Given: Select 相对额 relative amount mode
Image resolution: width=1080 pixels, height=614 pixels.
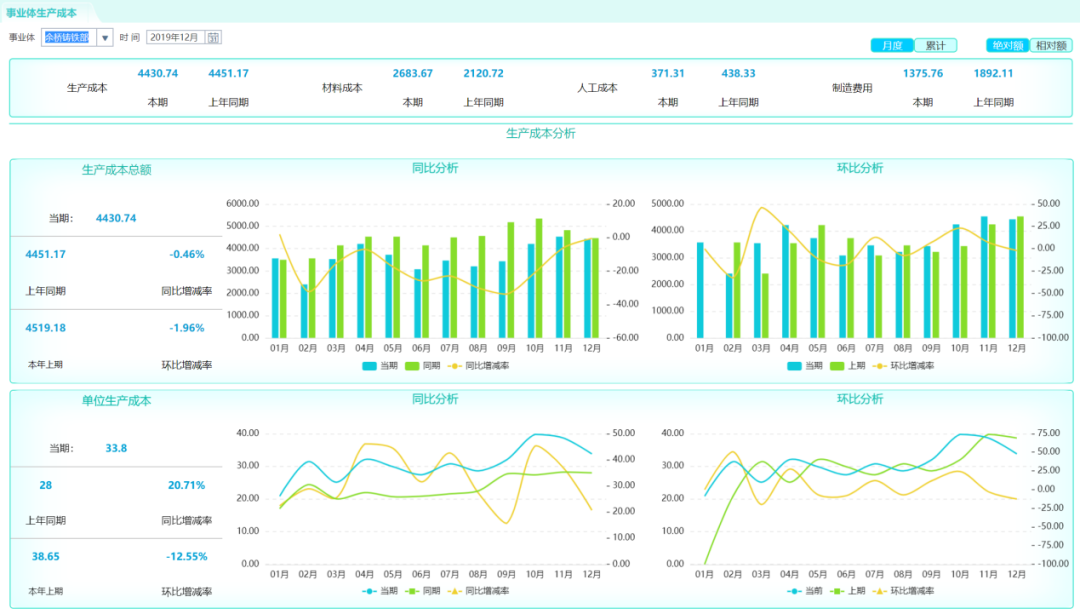Looking at the screenshot, I should 1051,45.
